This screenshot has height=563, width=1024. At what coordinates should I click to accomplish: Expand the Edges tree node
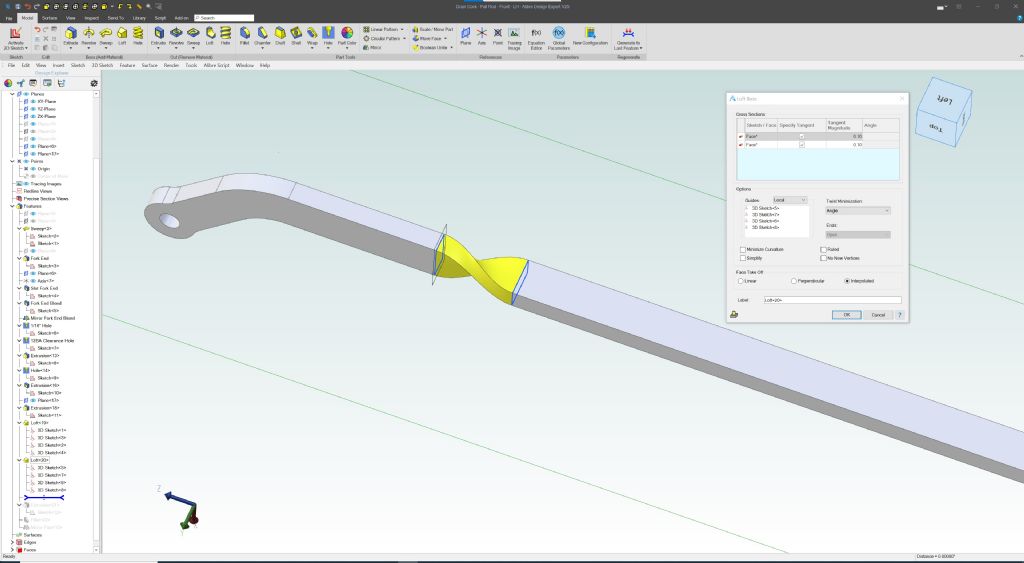(x=12, y=542)
